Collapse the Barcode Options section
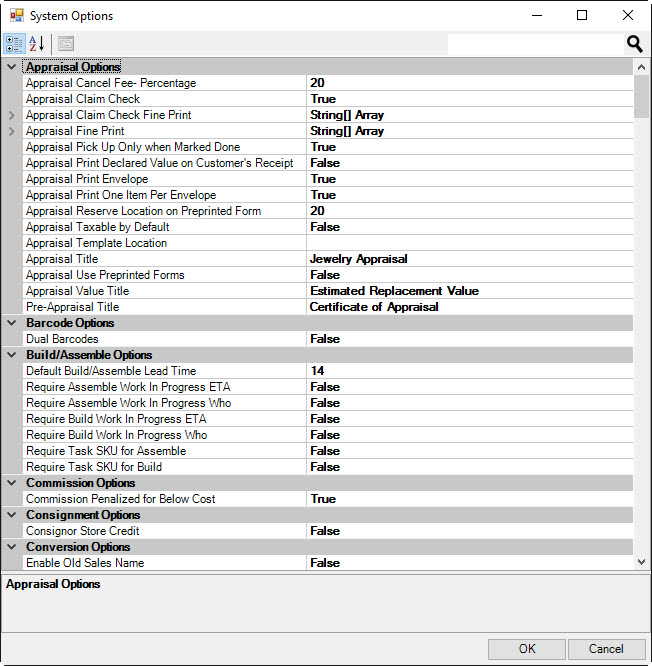 [12, 323]
